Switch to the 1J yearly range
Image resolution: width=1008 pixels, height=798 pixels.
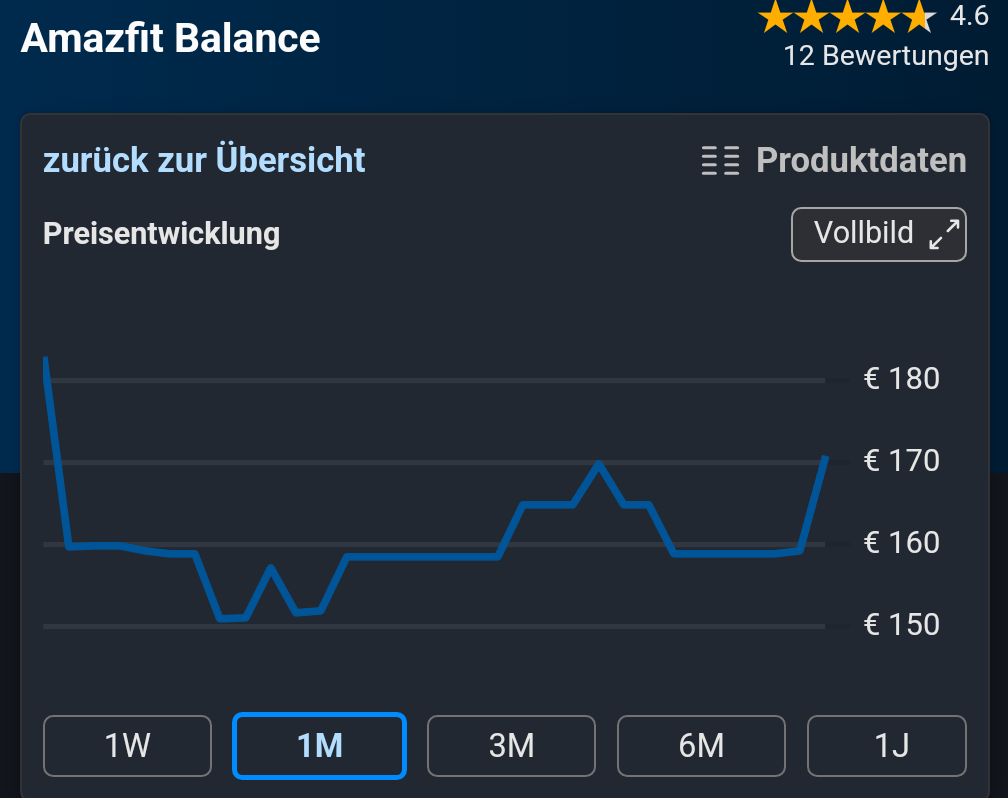tap(887, 746)
